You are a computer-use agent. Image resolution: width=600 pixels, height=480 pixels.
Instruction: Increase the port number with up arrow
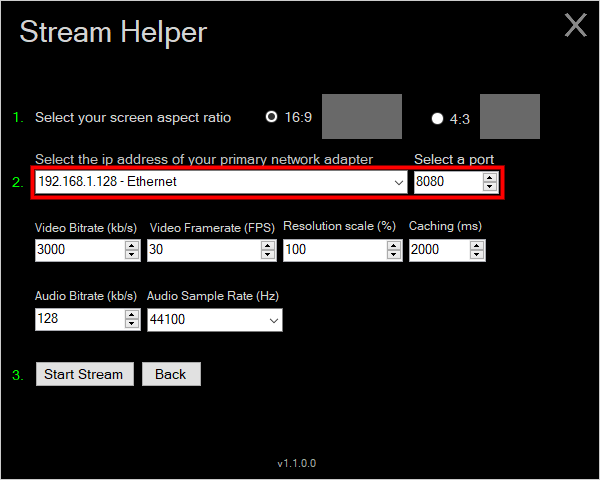tap(490, 178)
